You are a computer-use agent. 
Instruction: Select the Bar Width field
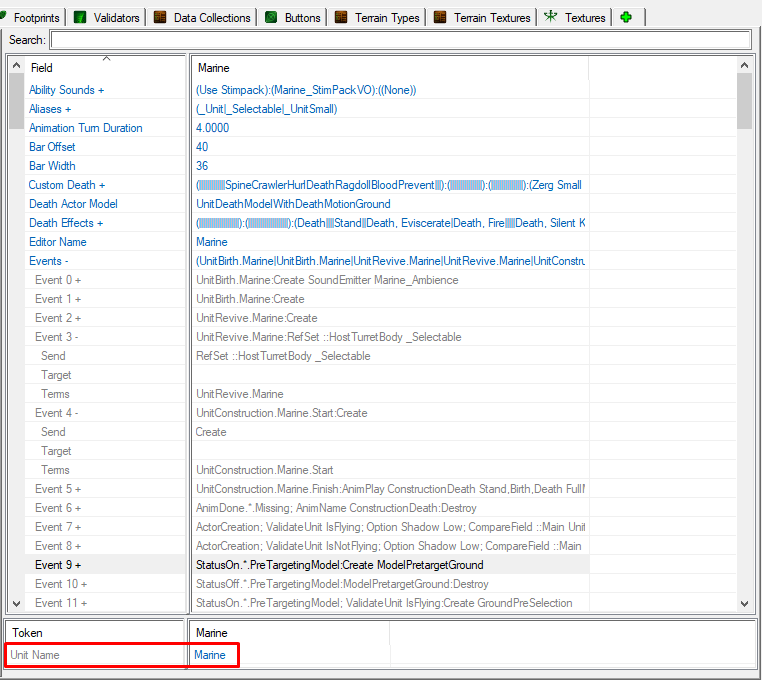52,166
